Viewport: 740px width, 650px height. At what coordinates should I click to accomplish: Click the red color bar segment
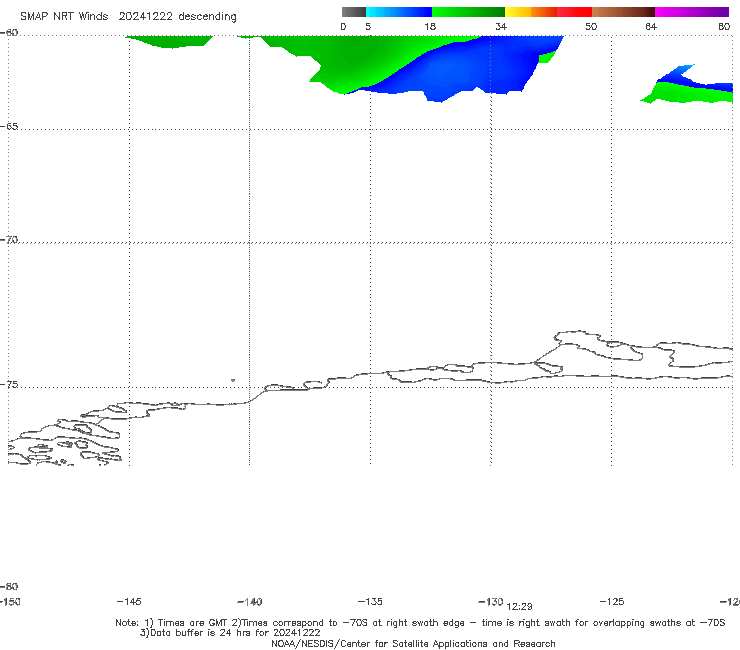click(574, 12)
